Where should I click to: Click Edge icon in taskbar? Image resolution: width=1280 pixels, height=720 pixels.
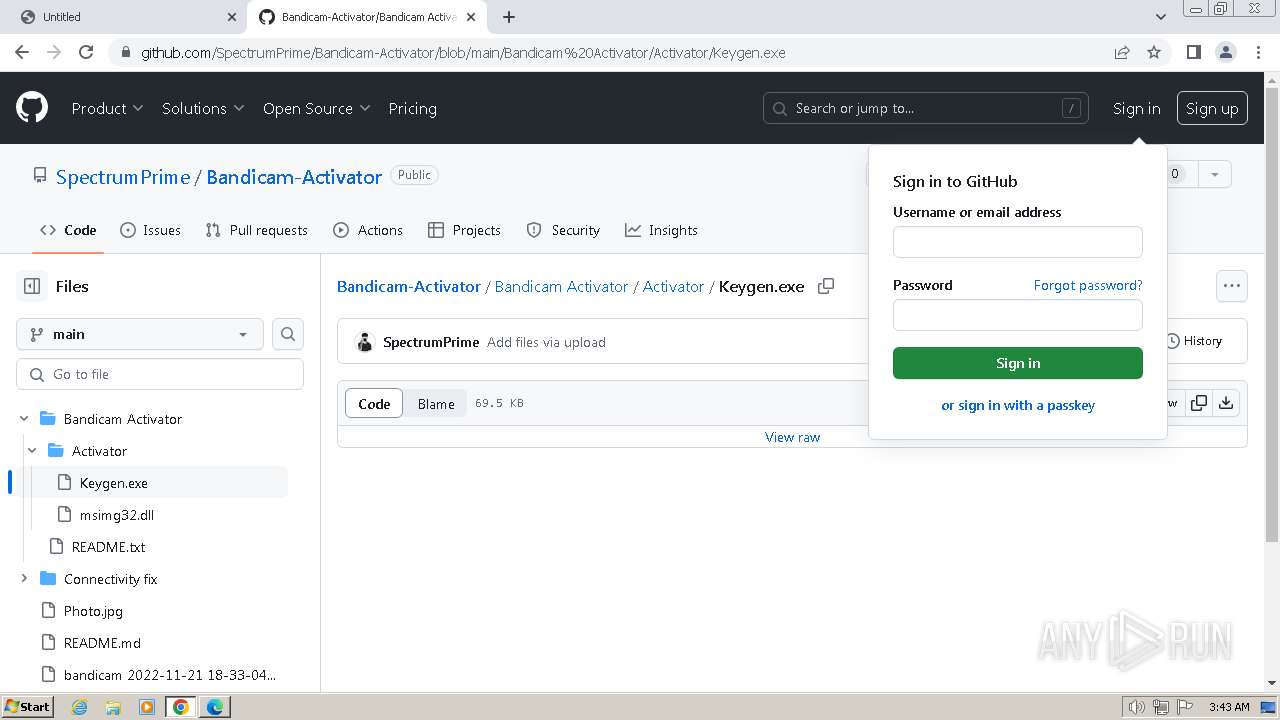click(215, 707)
